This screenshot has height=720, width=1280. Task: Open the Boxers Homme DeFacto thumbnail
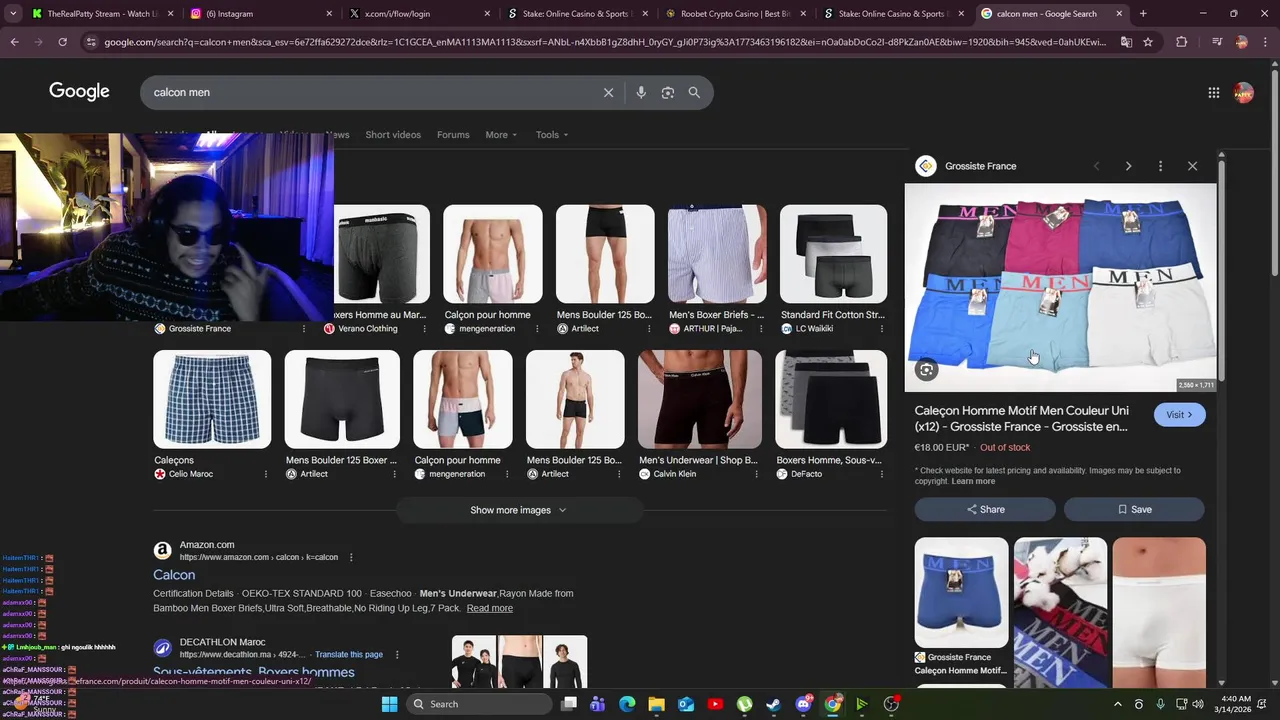(x=831, y=399)
